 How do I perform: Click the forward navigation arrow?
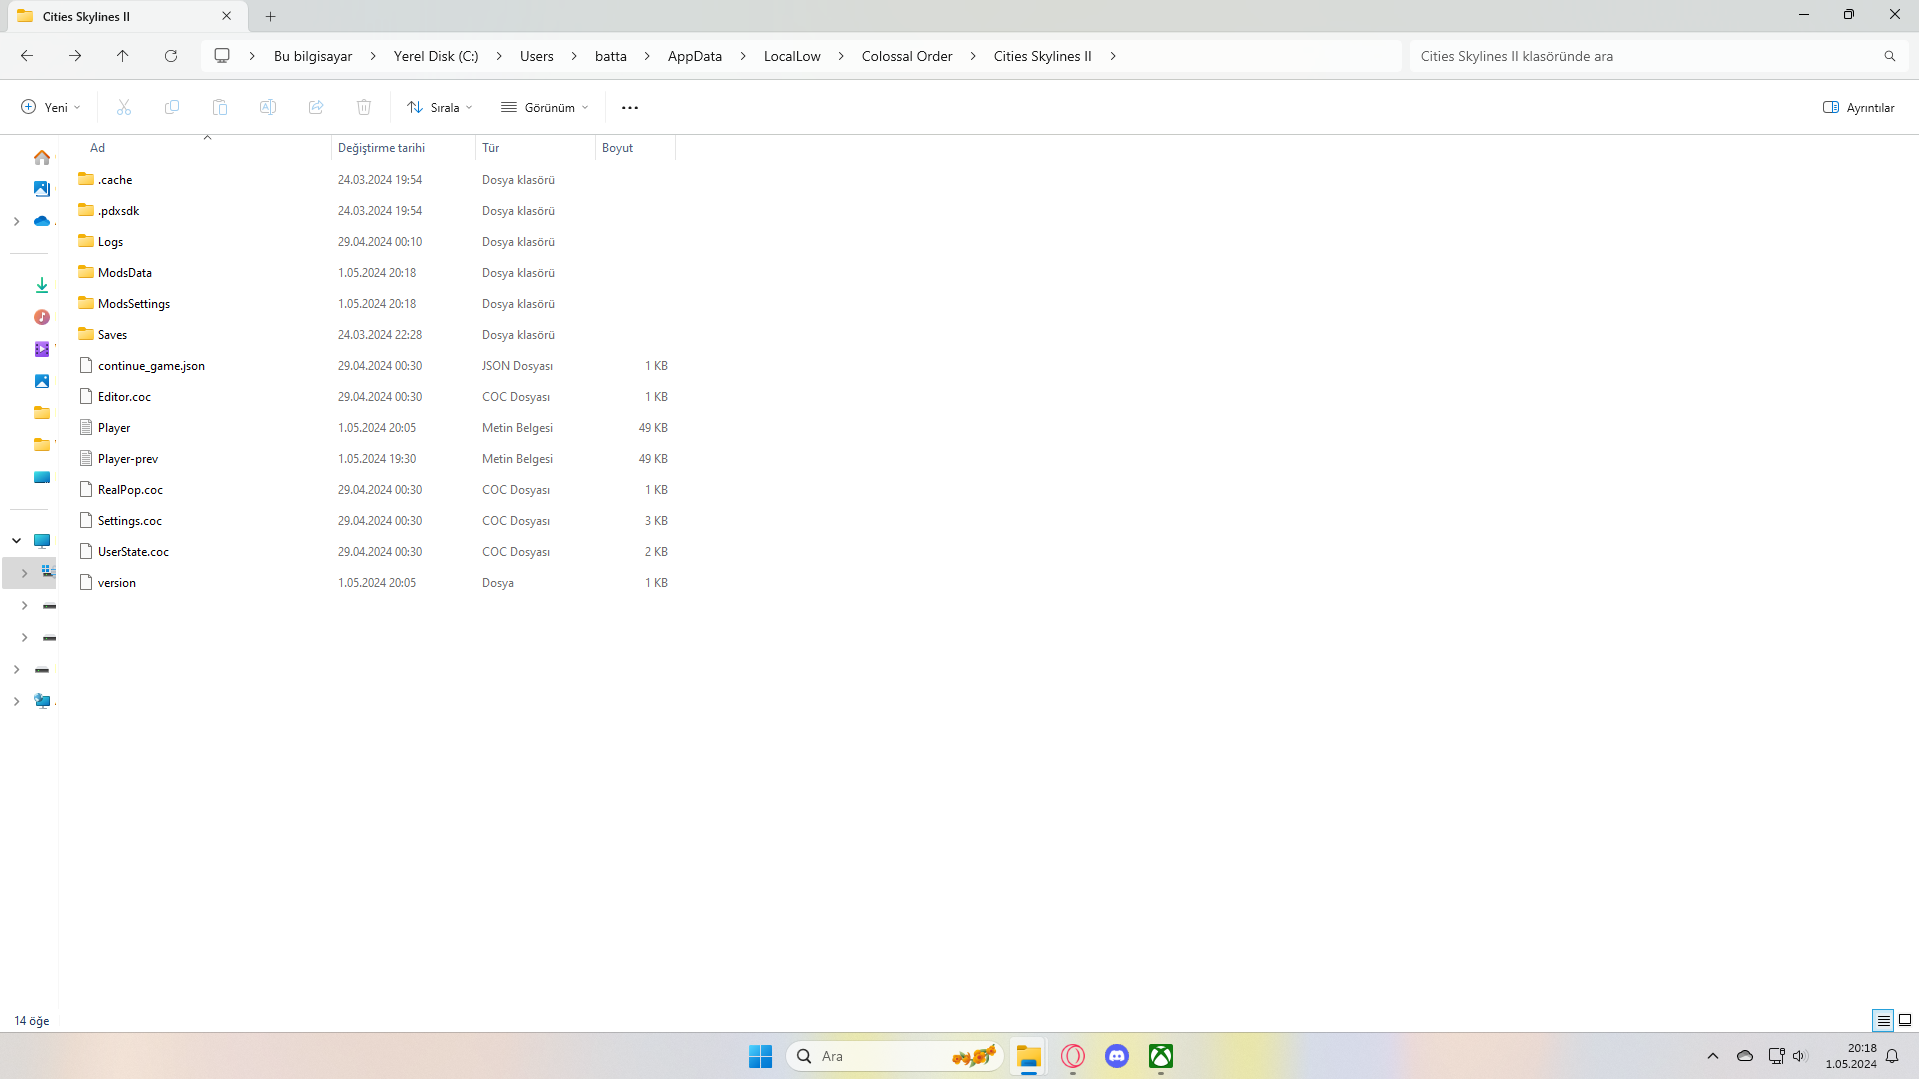75,56
